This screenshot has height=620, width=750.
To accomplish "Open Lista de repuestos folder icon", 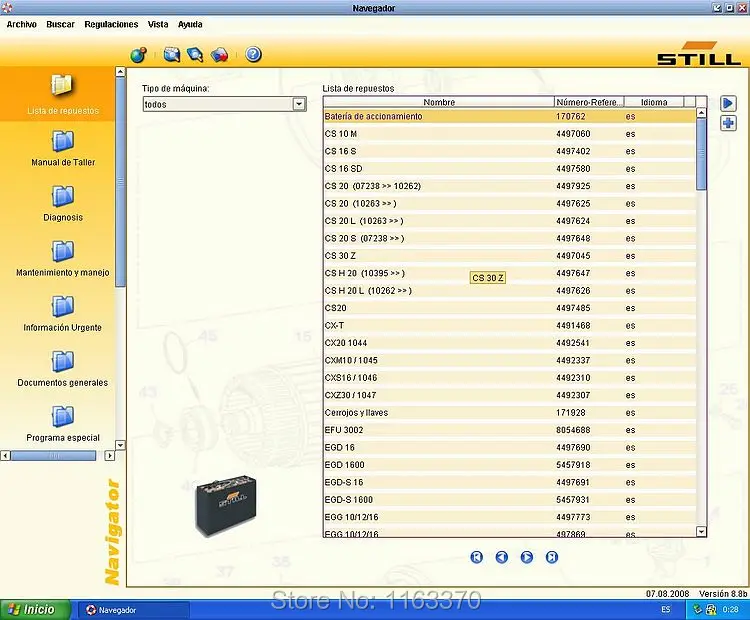I will point(63,86).
